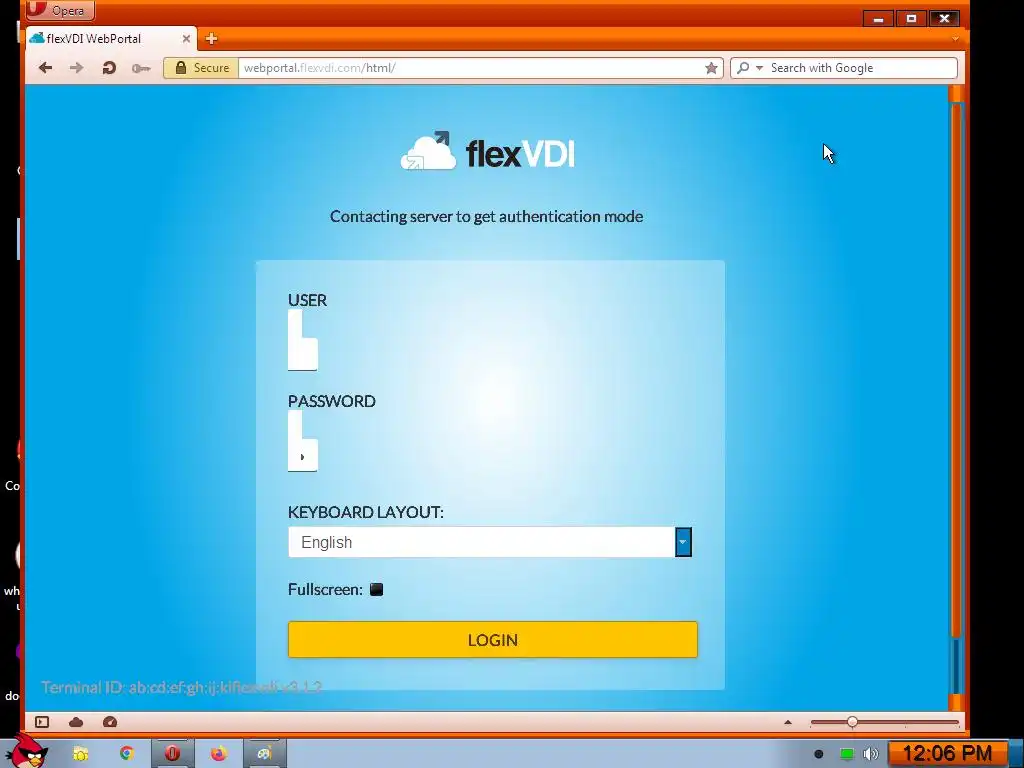
Task: Click the Opera menu button
Action: (60, 10)
